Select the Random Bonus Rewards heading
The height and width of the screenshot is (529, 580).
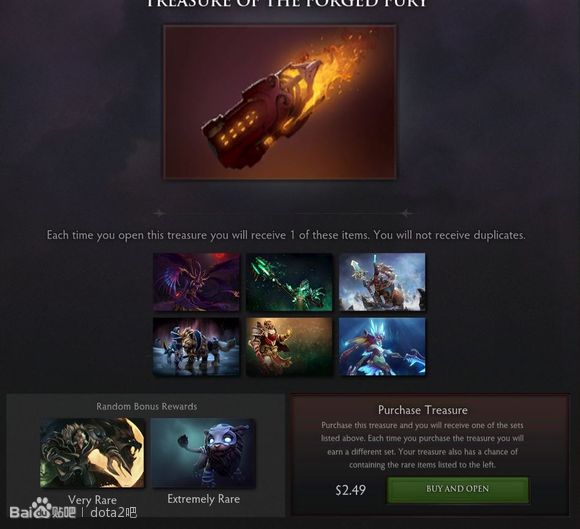[147, 407]
